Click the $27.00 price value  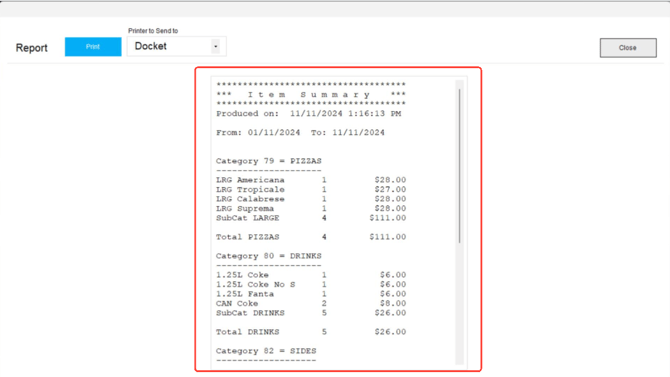coord(390,189)
